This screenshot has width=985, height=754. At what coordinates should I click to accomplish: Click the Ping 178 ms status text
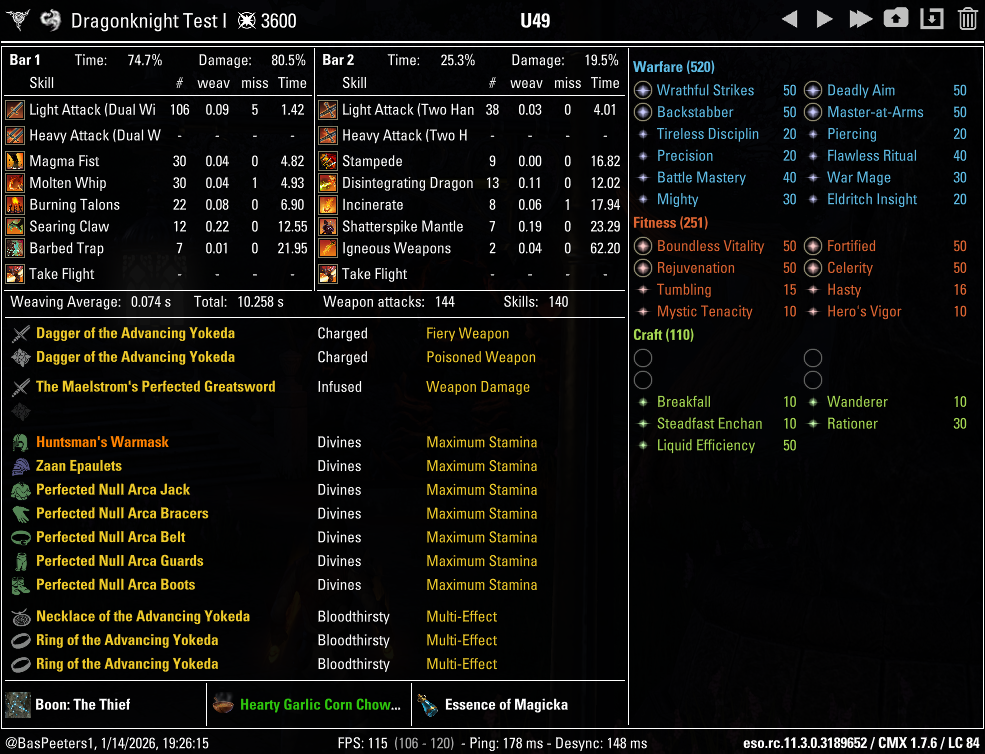(x=511, y=743)
